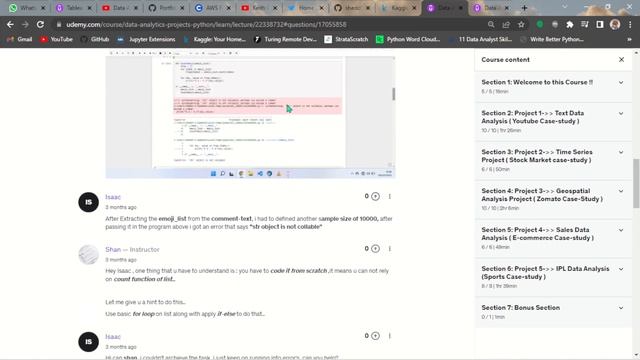The image size is (640, 360).
Task: Go back using browser back arrow
Action: (10, 24)
